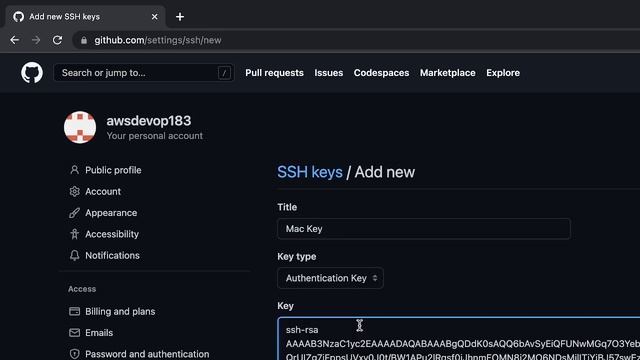Click the awsdevop183 profile avatar

(80, 127)
